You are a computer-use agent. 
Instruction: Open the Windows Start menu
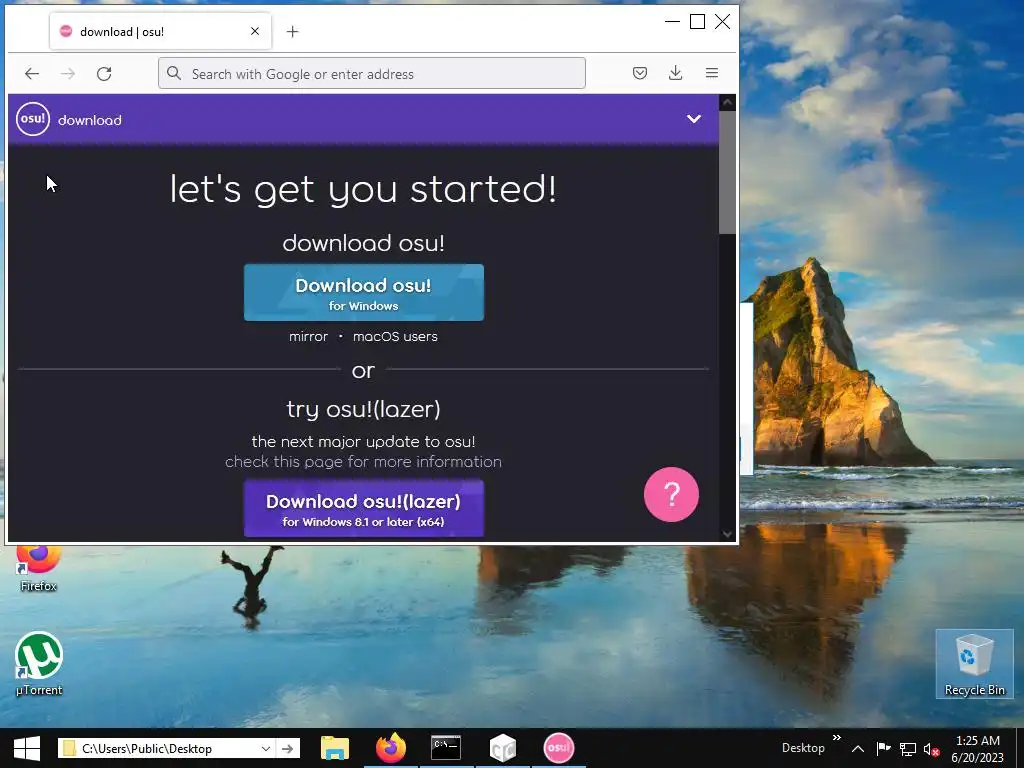pyautogui.click(x=27, y=748)
